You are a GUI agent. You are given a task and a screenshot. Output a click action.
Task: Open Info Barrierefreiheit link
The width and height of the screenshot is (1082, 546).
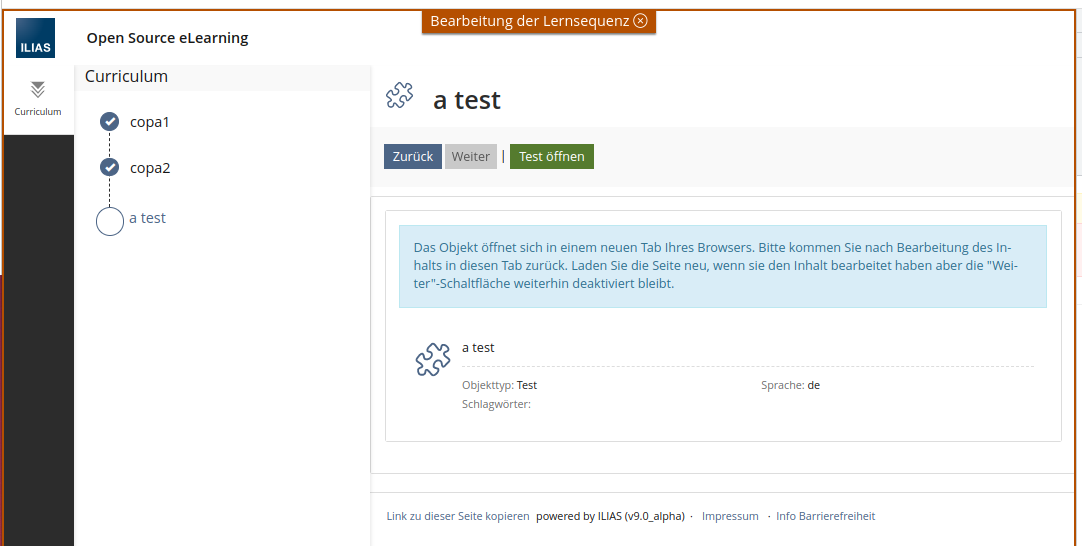pos(825,516)
